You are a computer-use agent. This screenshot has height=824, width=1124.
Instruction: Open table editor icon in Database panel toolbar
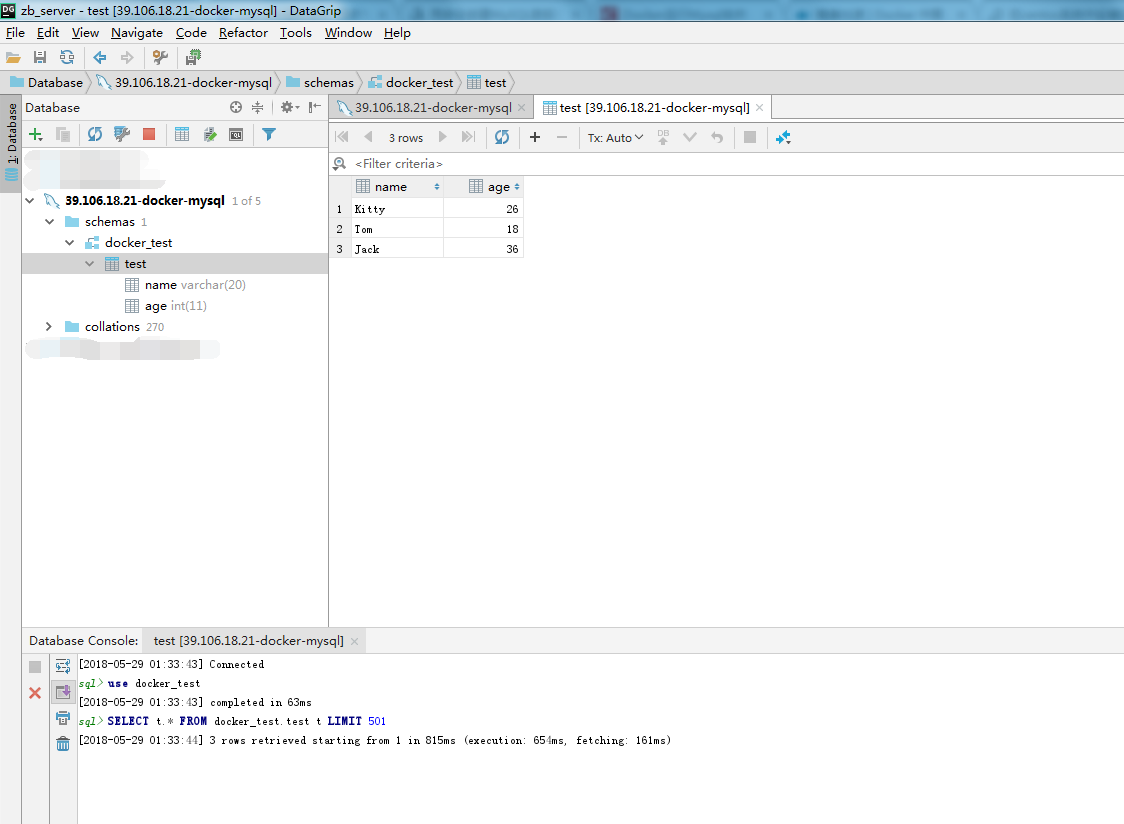[x=182, y=134]
